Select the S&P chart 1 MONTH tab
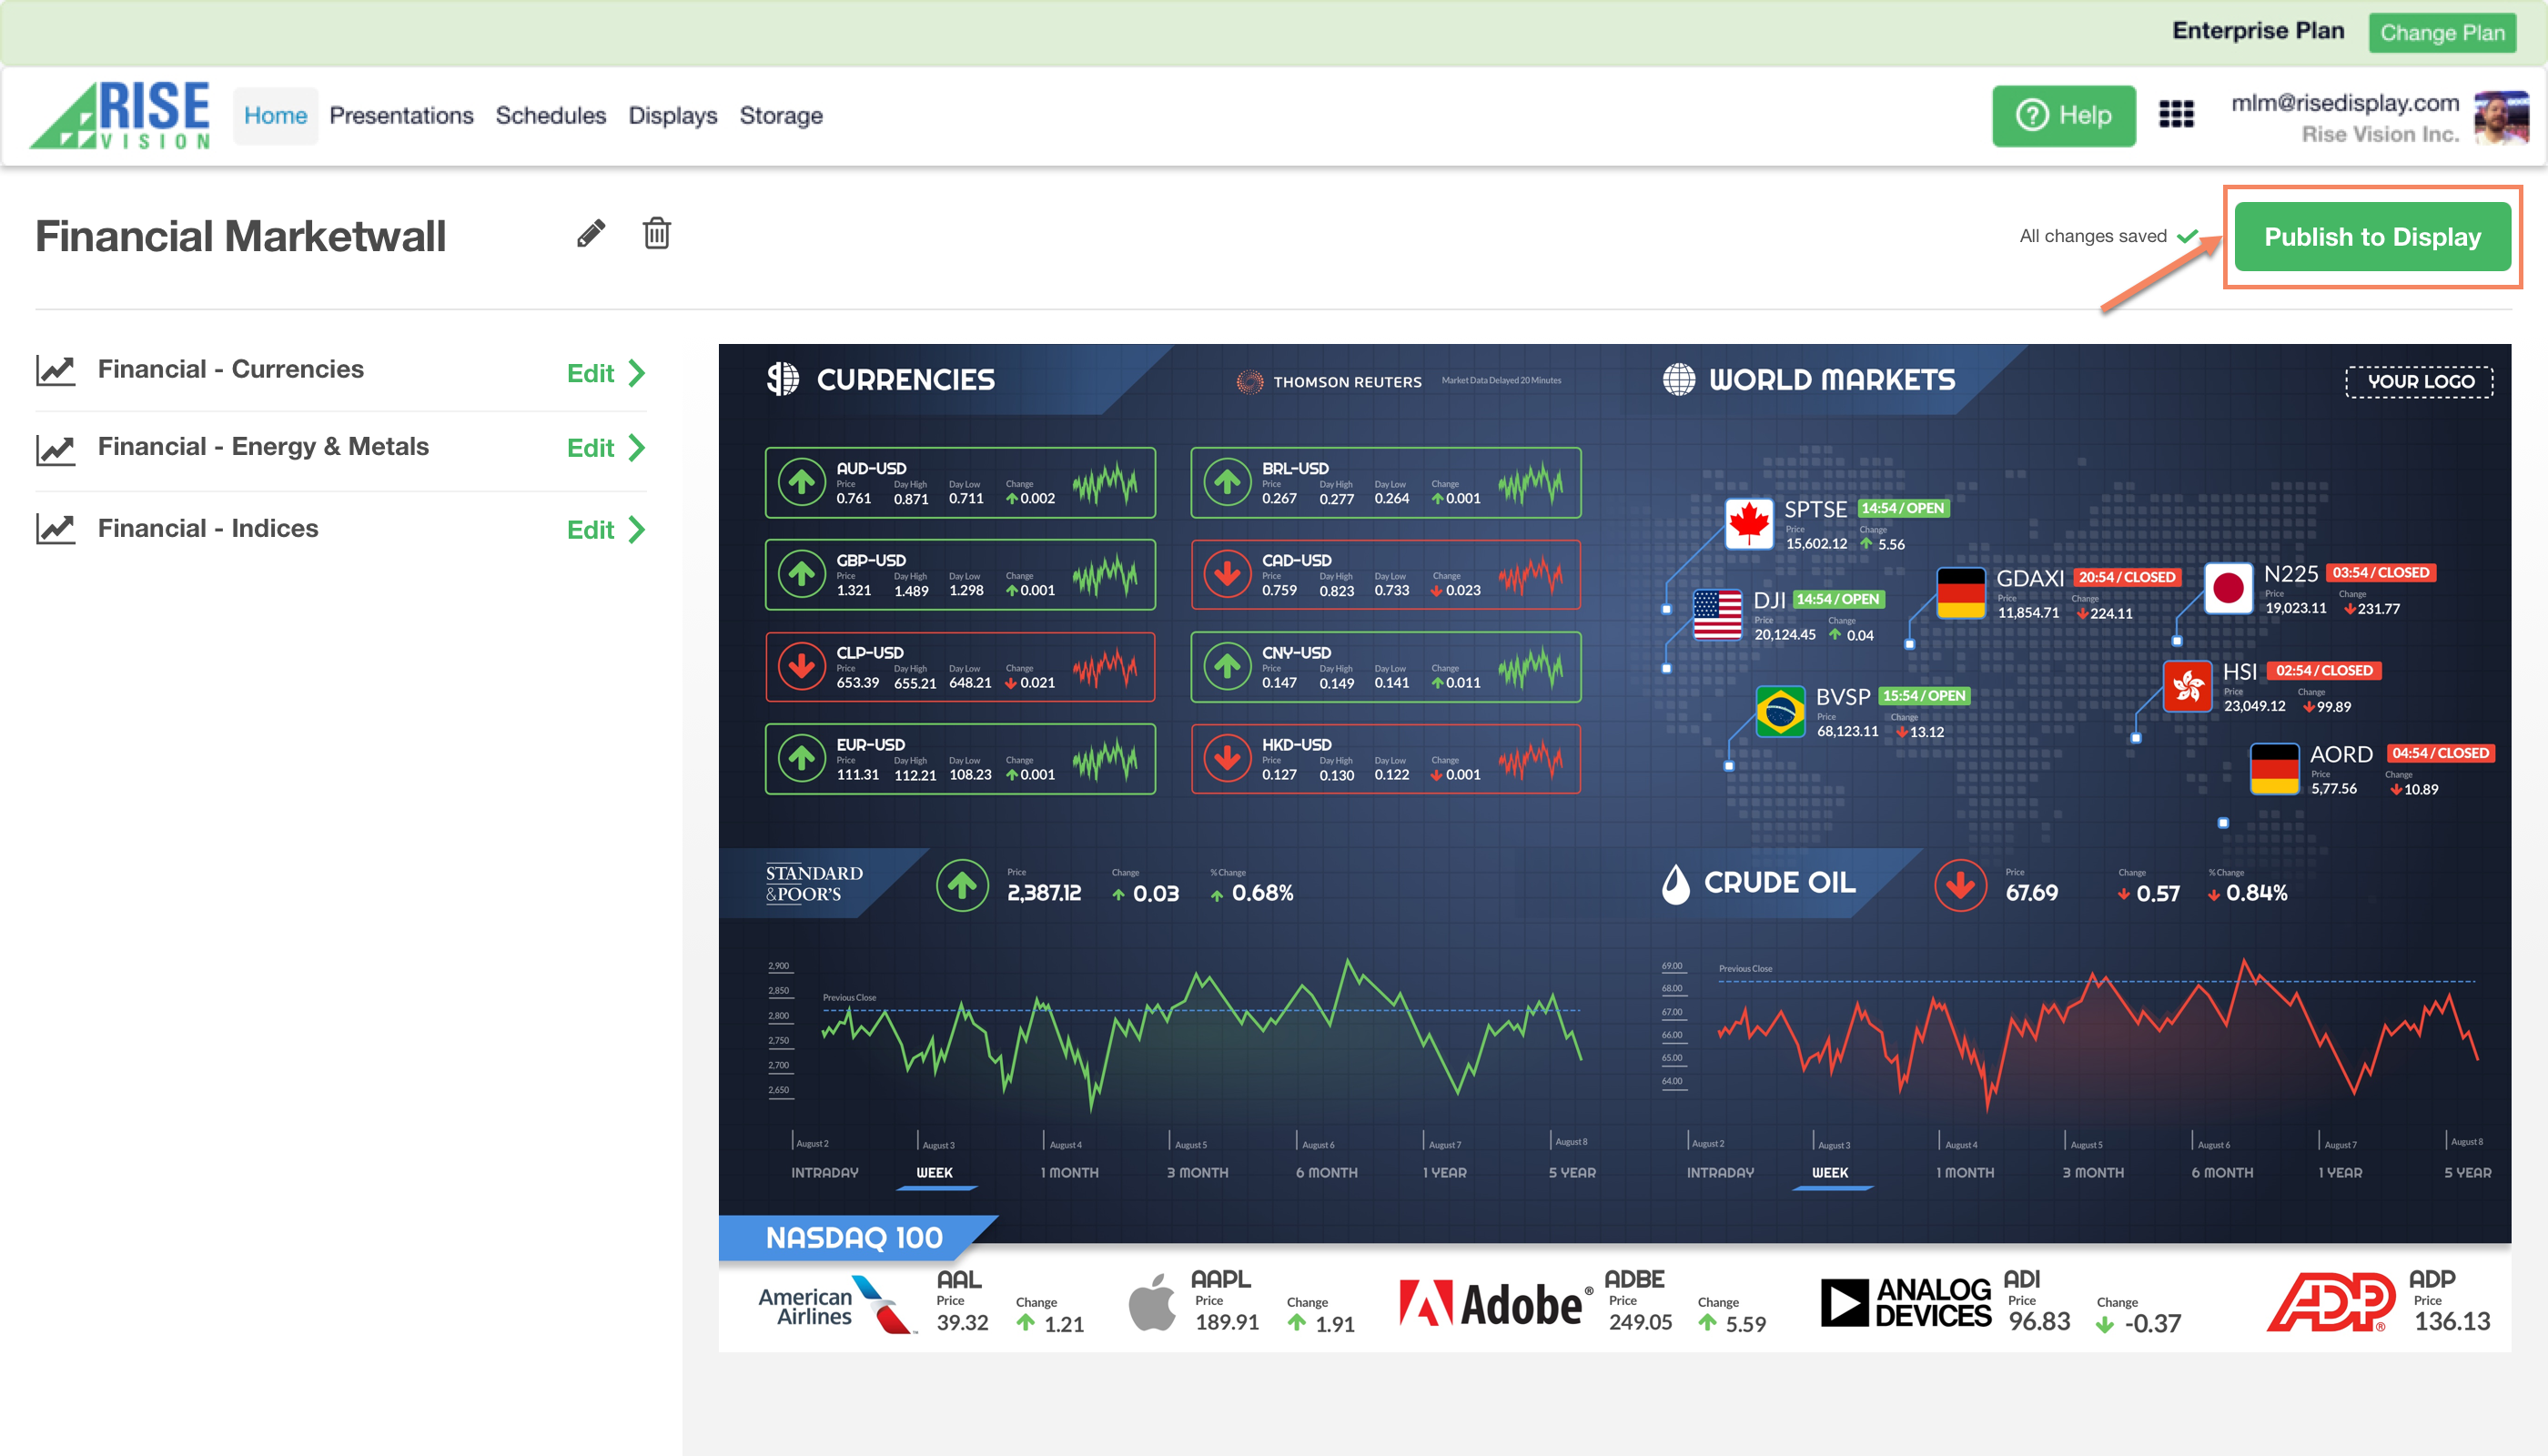Viewport: 2548px width, 1456px height. click(1069, 1172)
